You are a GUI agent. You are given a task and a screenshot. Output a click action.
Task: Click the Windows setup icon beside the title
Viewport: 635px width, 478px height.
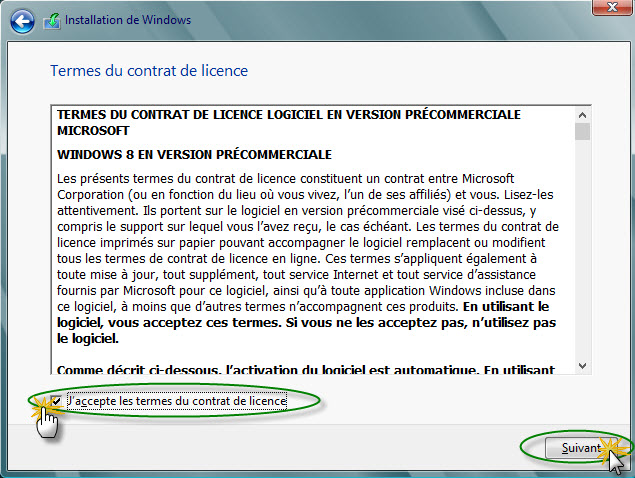point(52,21)
